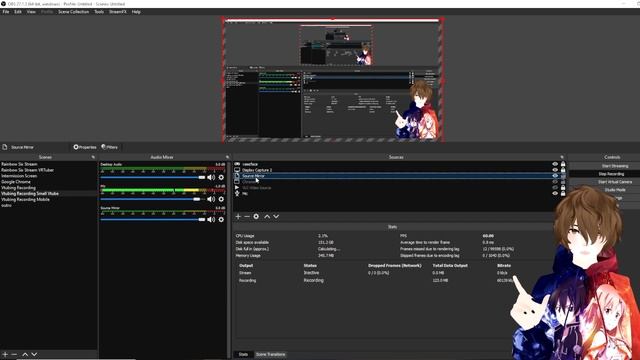Hide the newface source via eye icon
Image resolution: width=640 pixels, height=360 pixels.
click(555, 164)
